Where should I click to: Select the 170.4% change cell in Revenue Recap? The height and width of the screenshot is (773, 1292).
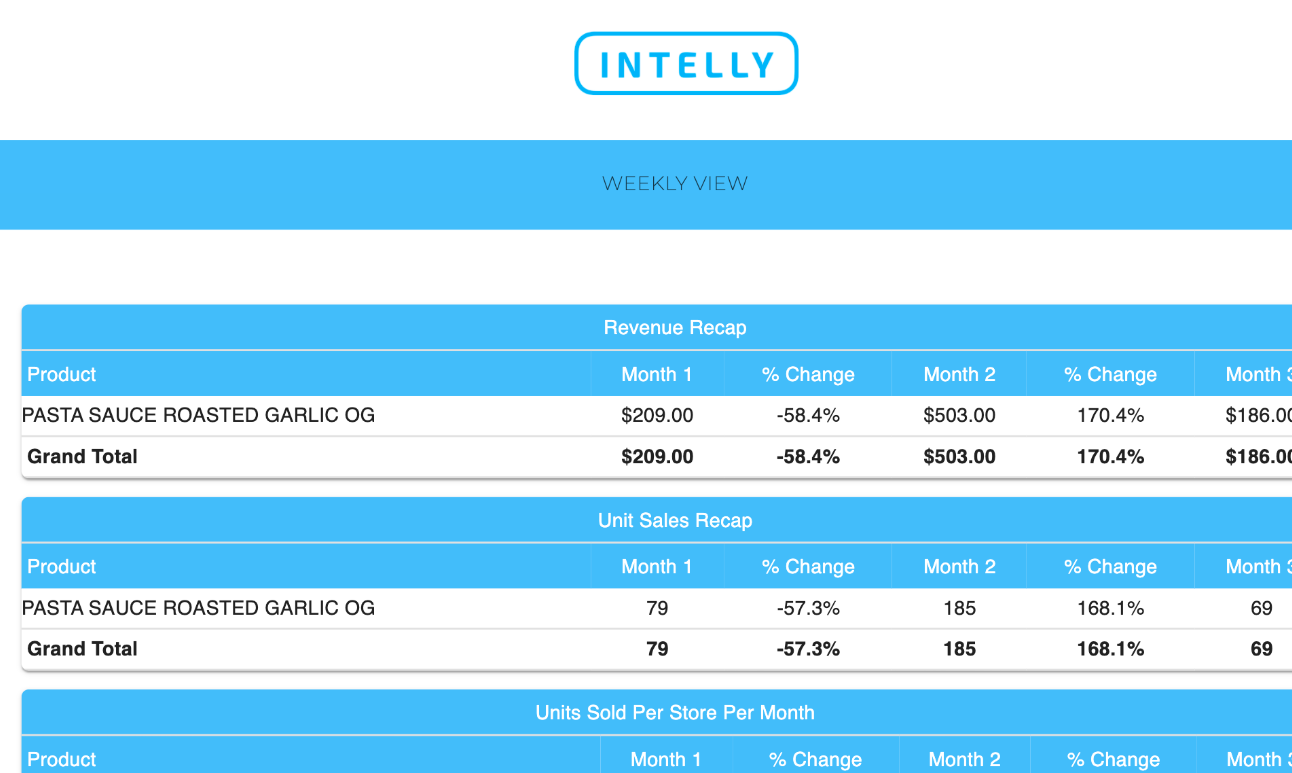[1110, 415]
